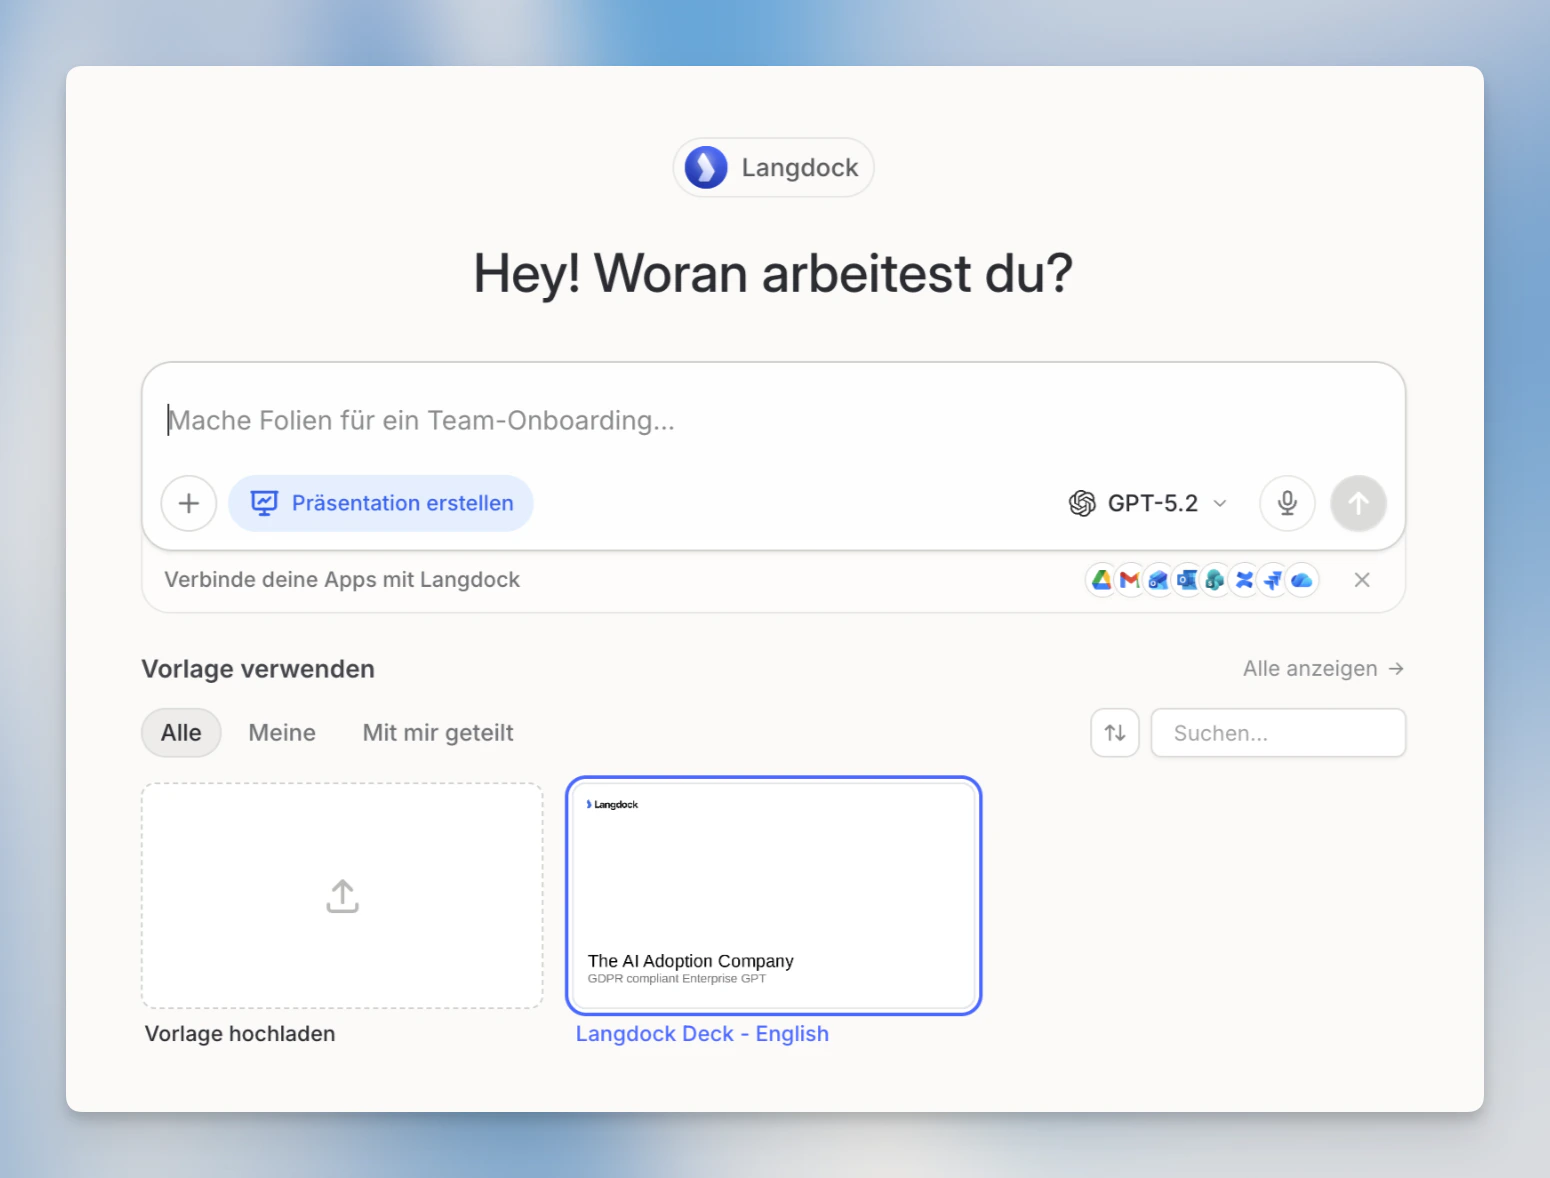Select the Mit mir geteilt tab
This screenshot has height=1178, width=1550.
437,732
